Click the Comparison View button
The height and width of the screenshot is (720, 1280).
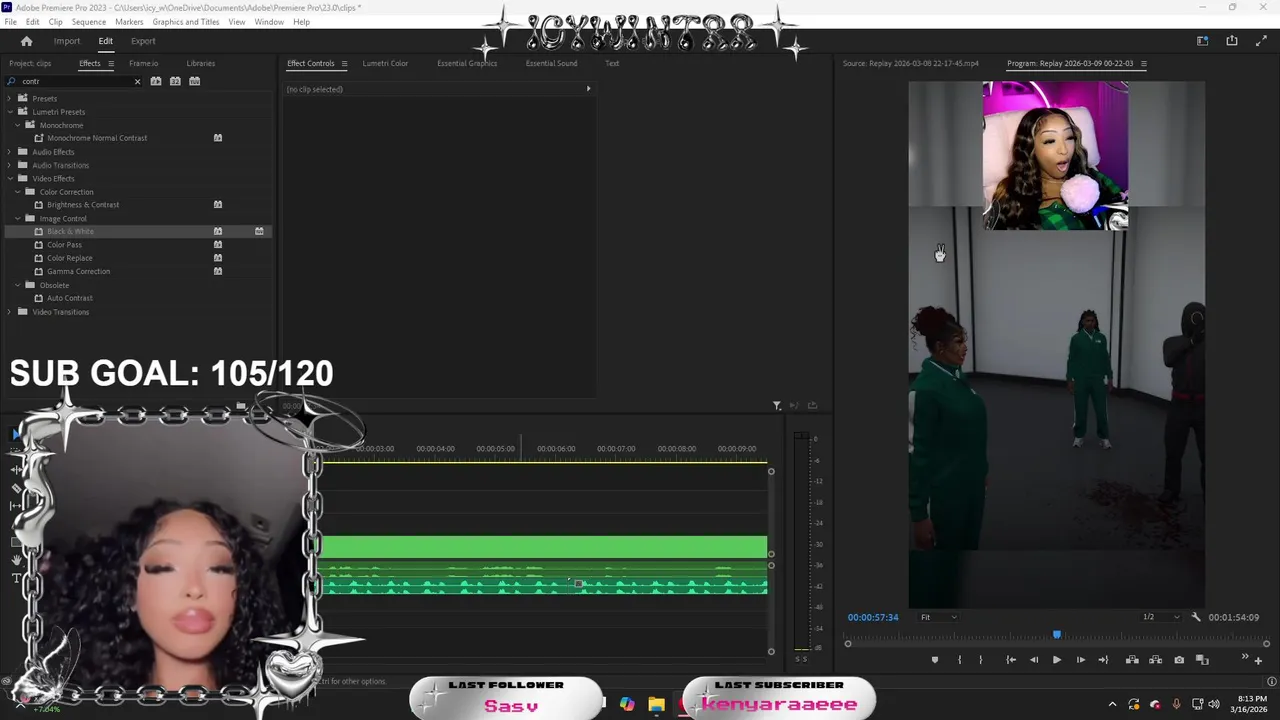[1202, 660]
